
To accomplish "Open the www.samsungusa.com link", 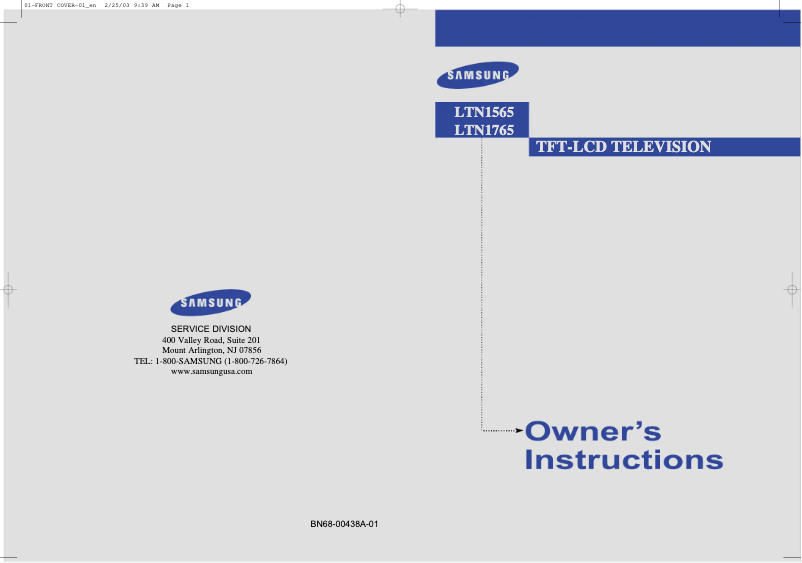I will [x=211, y=371].
